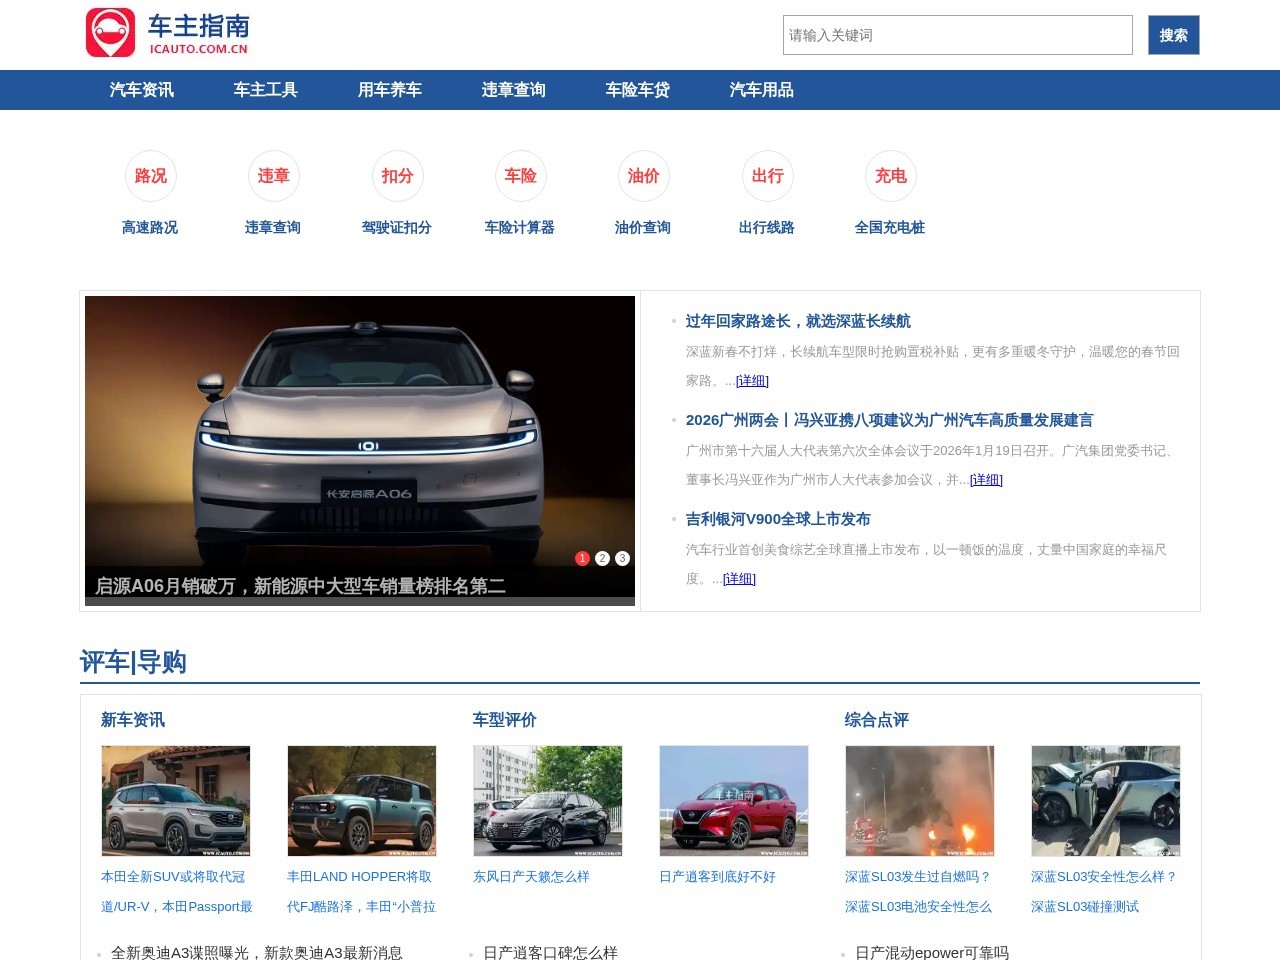Switch to the 车型评价 section tab
The width and height of the screenshot is (1280, 960).
point(503,719)
